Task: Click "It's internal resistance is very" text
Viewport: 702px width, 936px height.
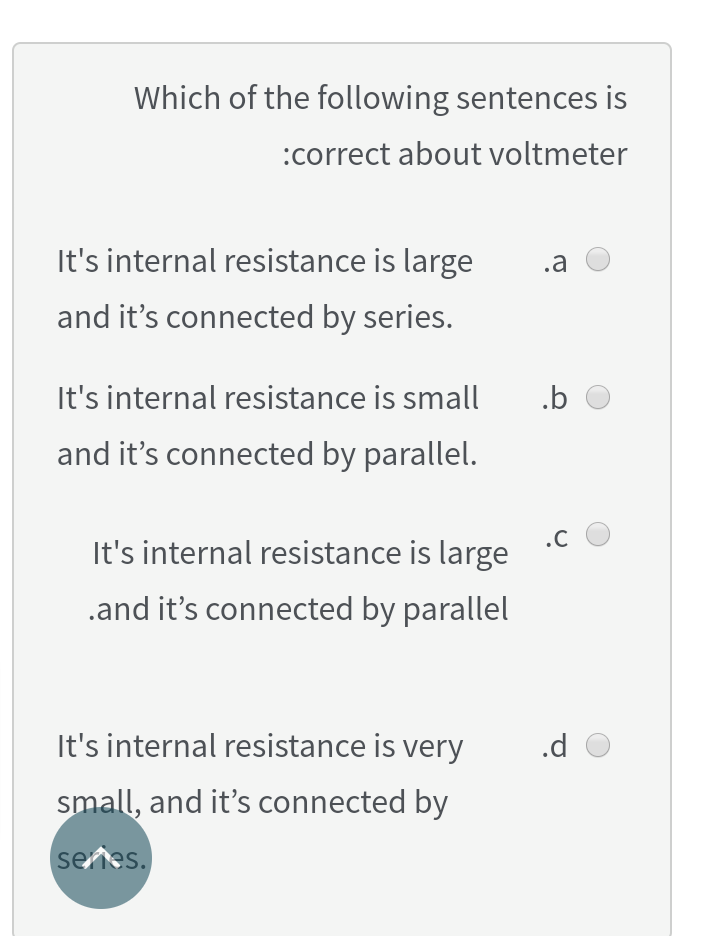Action: coord(260,746)
